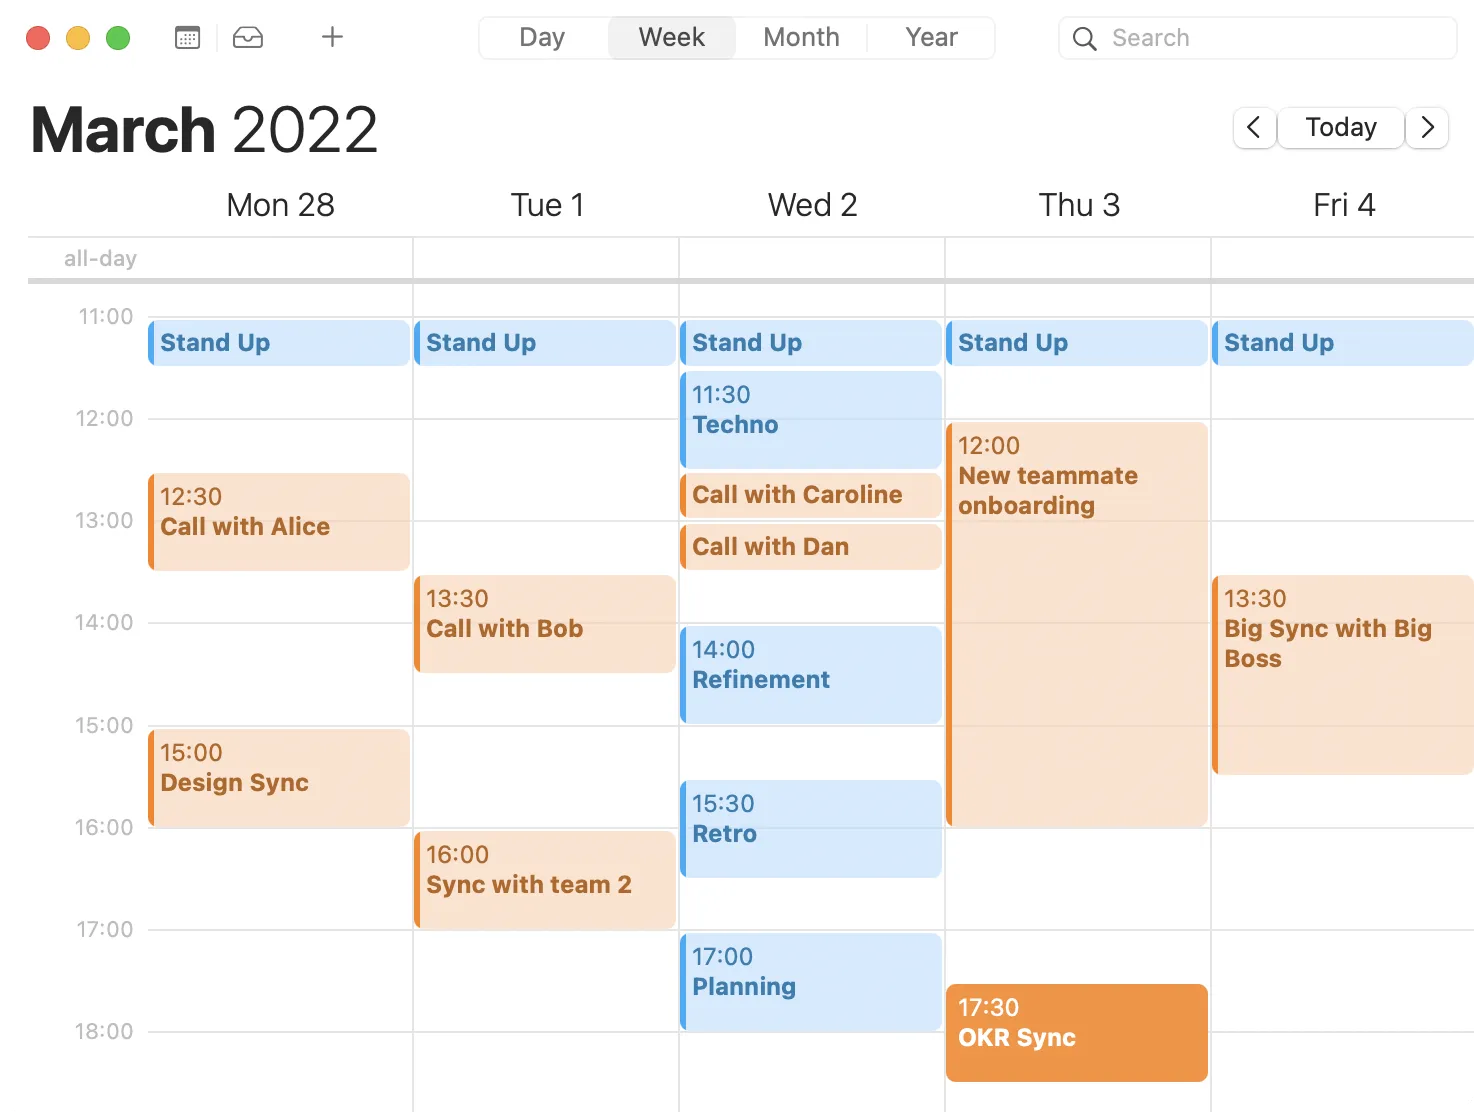Switch to Day view
This screenshot has height=1112, width=1474.
tap(541, 37)
